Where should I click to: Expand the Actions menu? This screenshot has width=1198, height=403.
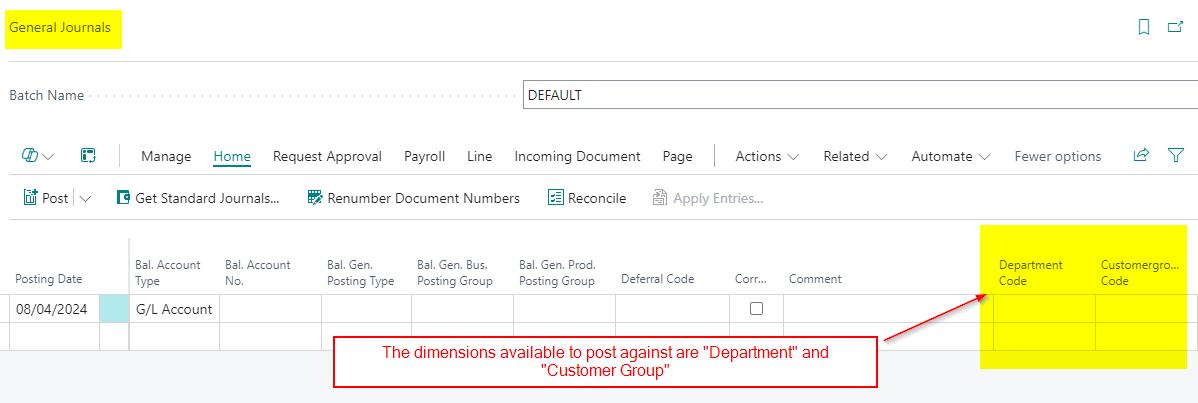click(x=767, y=156)
